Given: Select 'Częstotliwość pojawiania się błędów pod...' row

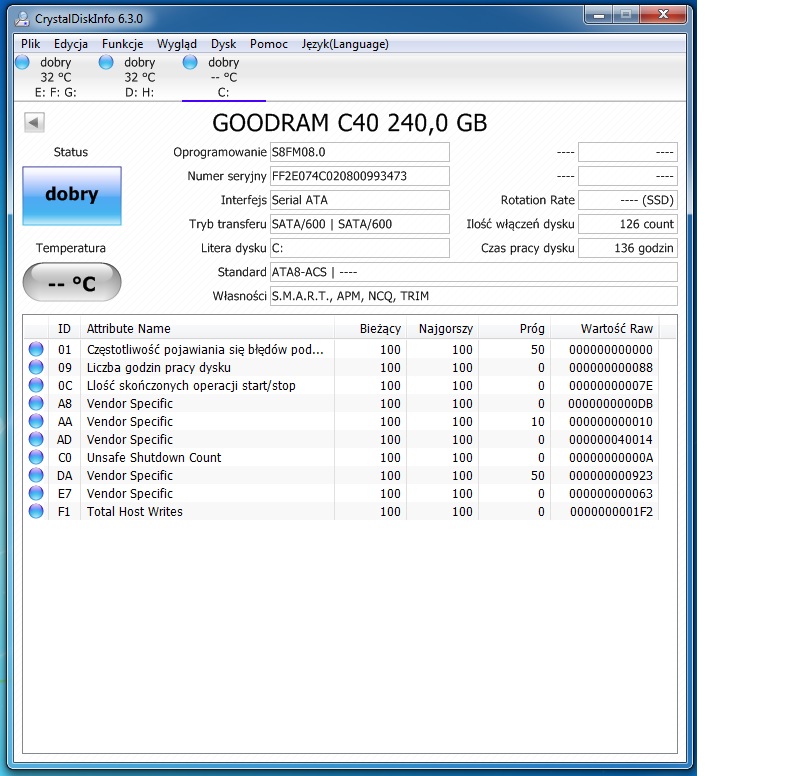Looking at the screenshot, I should (x=341, y=349).
